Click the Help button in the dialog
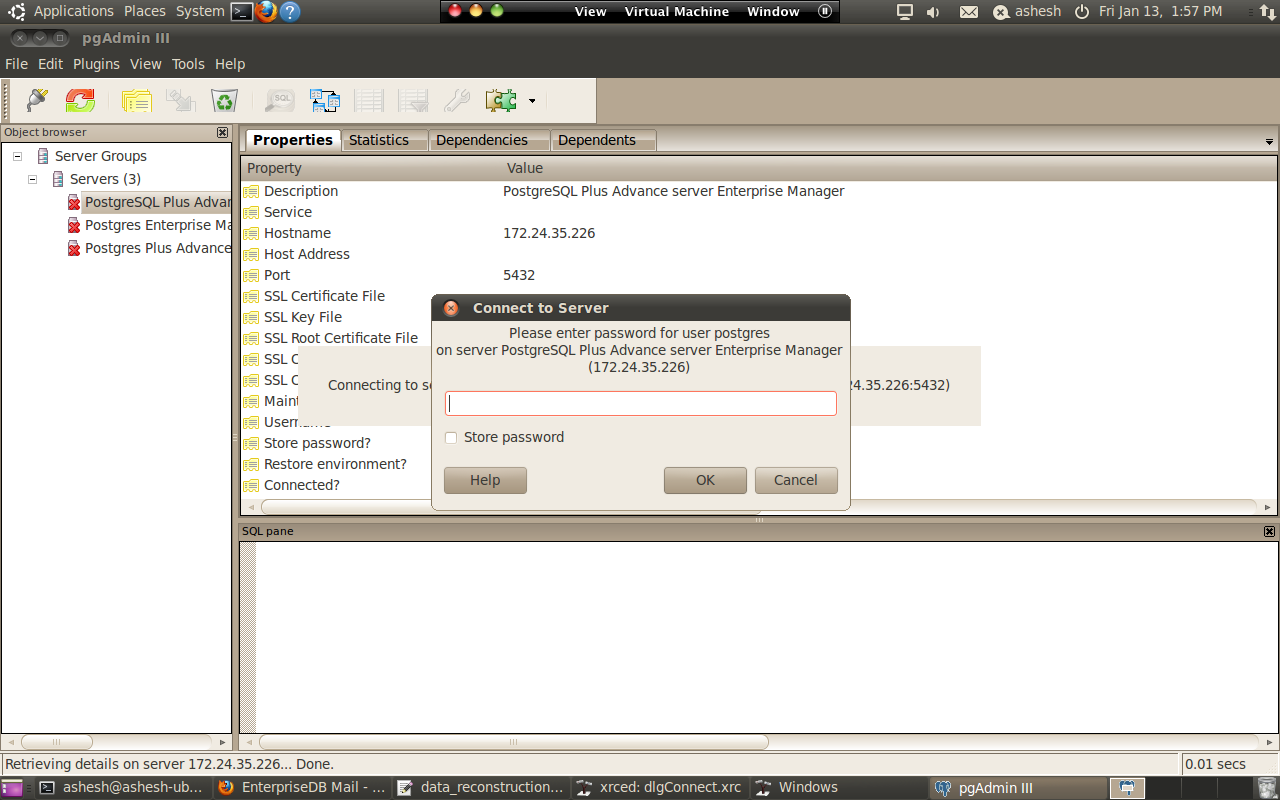The image size is (1280, 800). [x=485, y=480]
